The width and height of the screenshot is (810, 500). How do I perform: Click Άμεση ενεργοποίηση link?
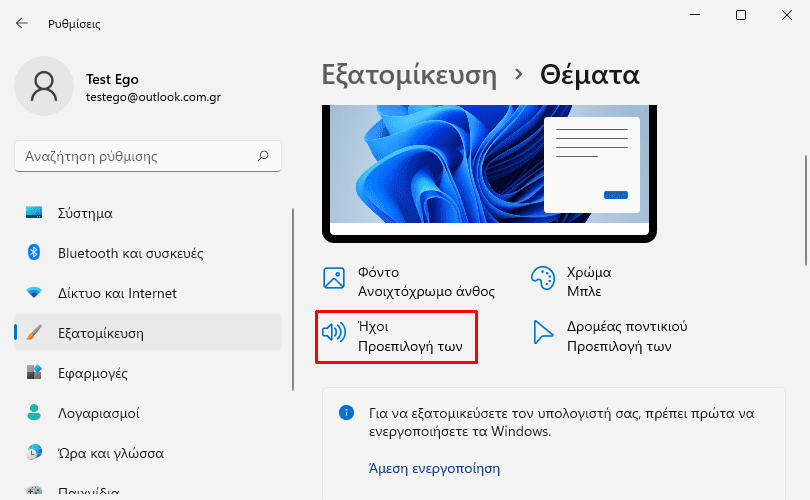point(434,468)
